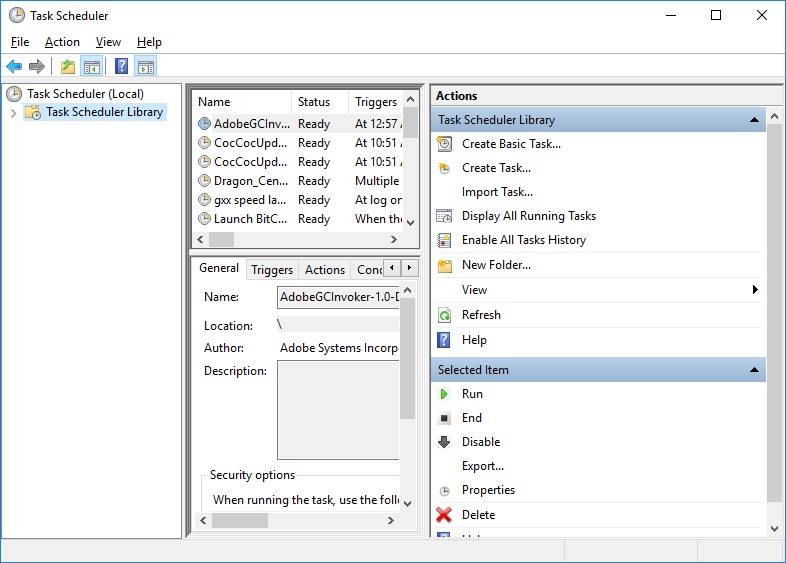Click the Create Basic Task icon
This screenshot has height=563, width=786.
click(x=444, y=144)
